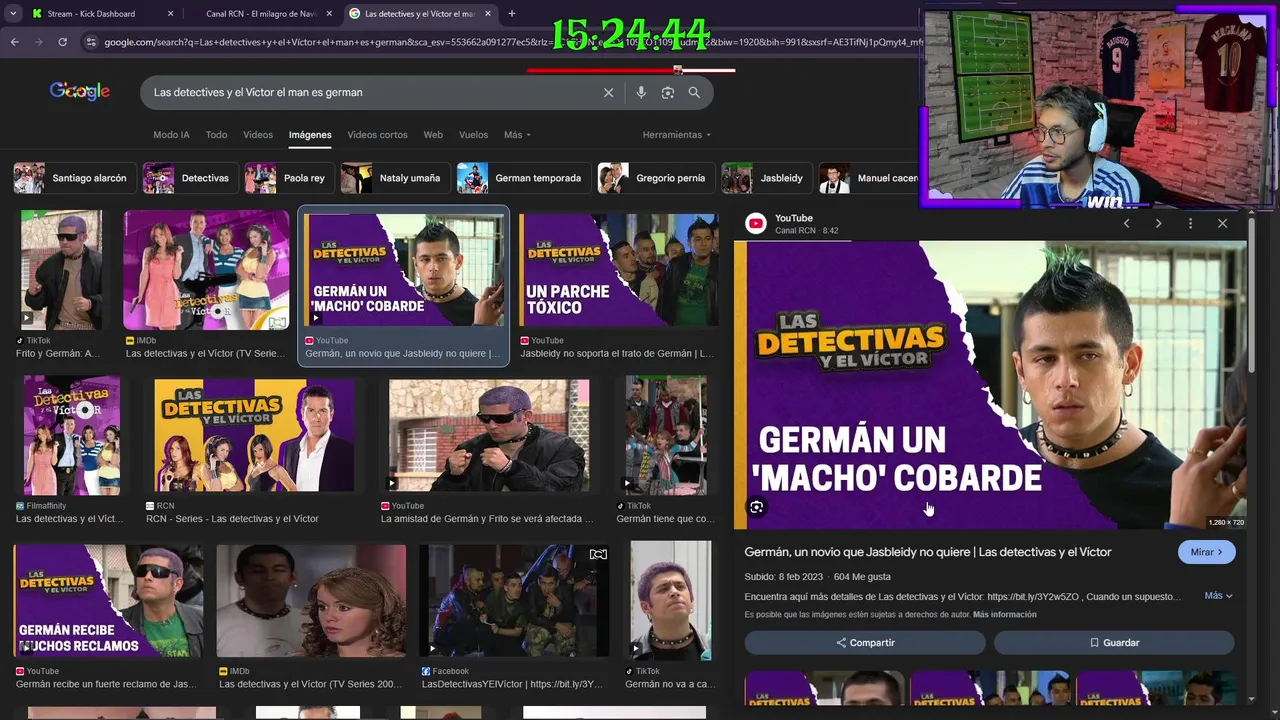This screenshot has width=1280, height=720.
Task: Switch to Stream - Kick Dashboard tab
Action: point(92,14)
